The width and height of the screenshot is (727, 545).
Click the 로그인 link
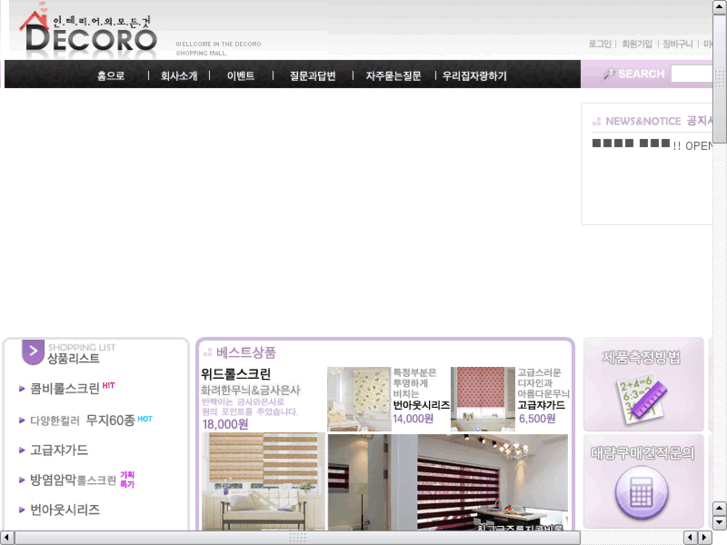tap(600, 44)
